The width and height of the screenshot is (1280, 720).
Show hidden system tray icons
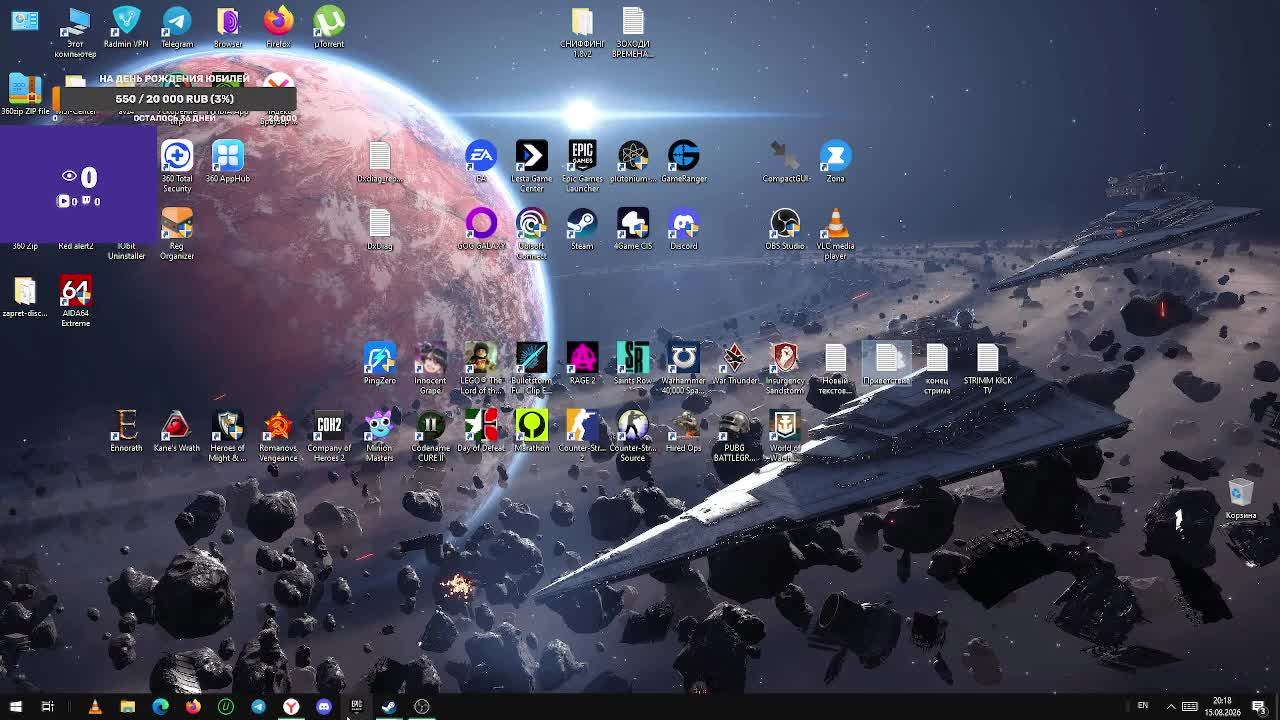click(x=1171, y=707)
